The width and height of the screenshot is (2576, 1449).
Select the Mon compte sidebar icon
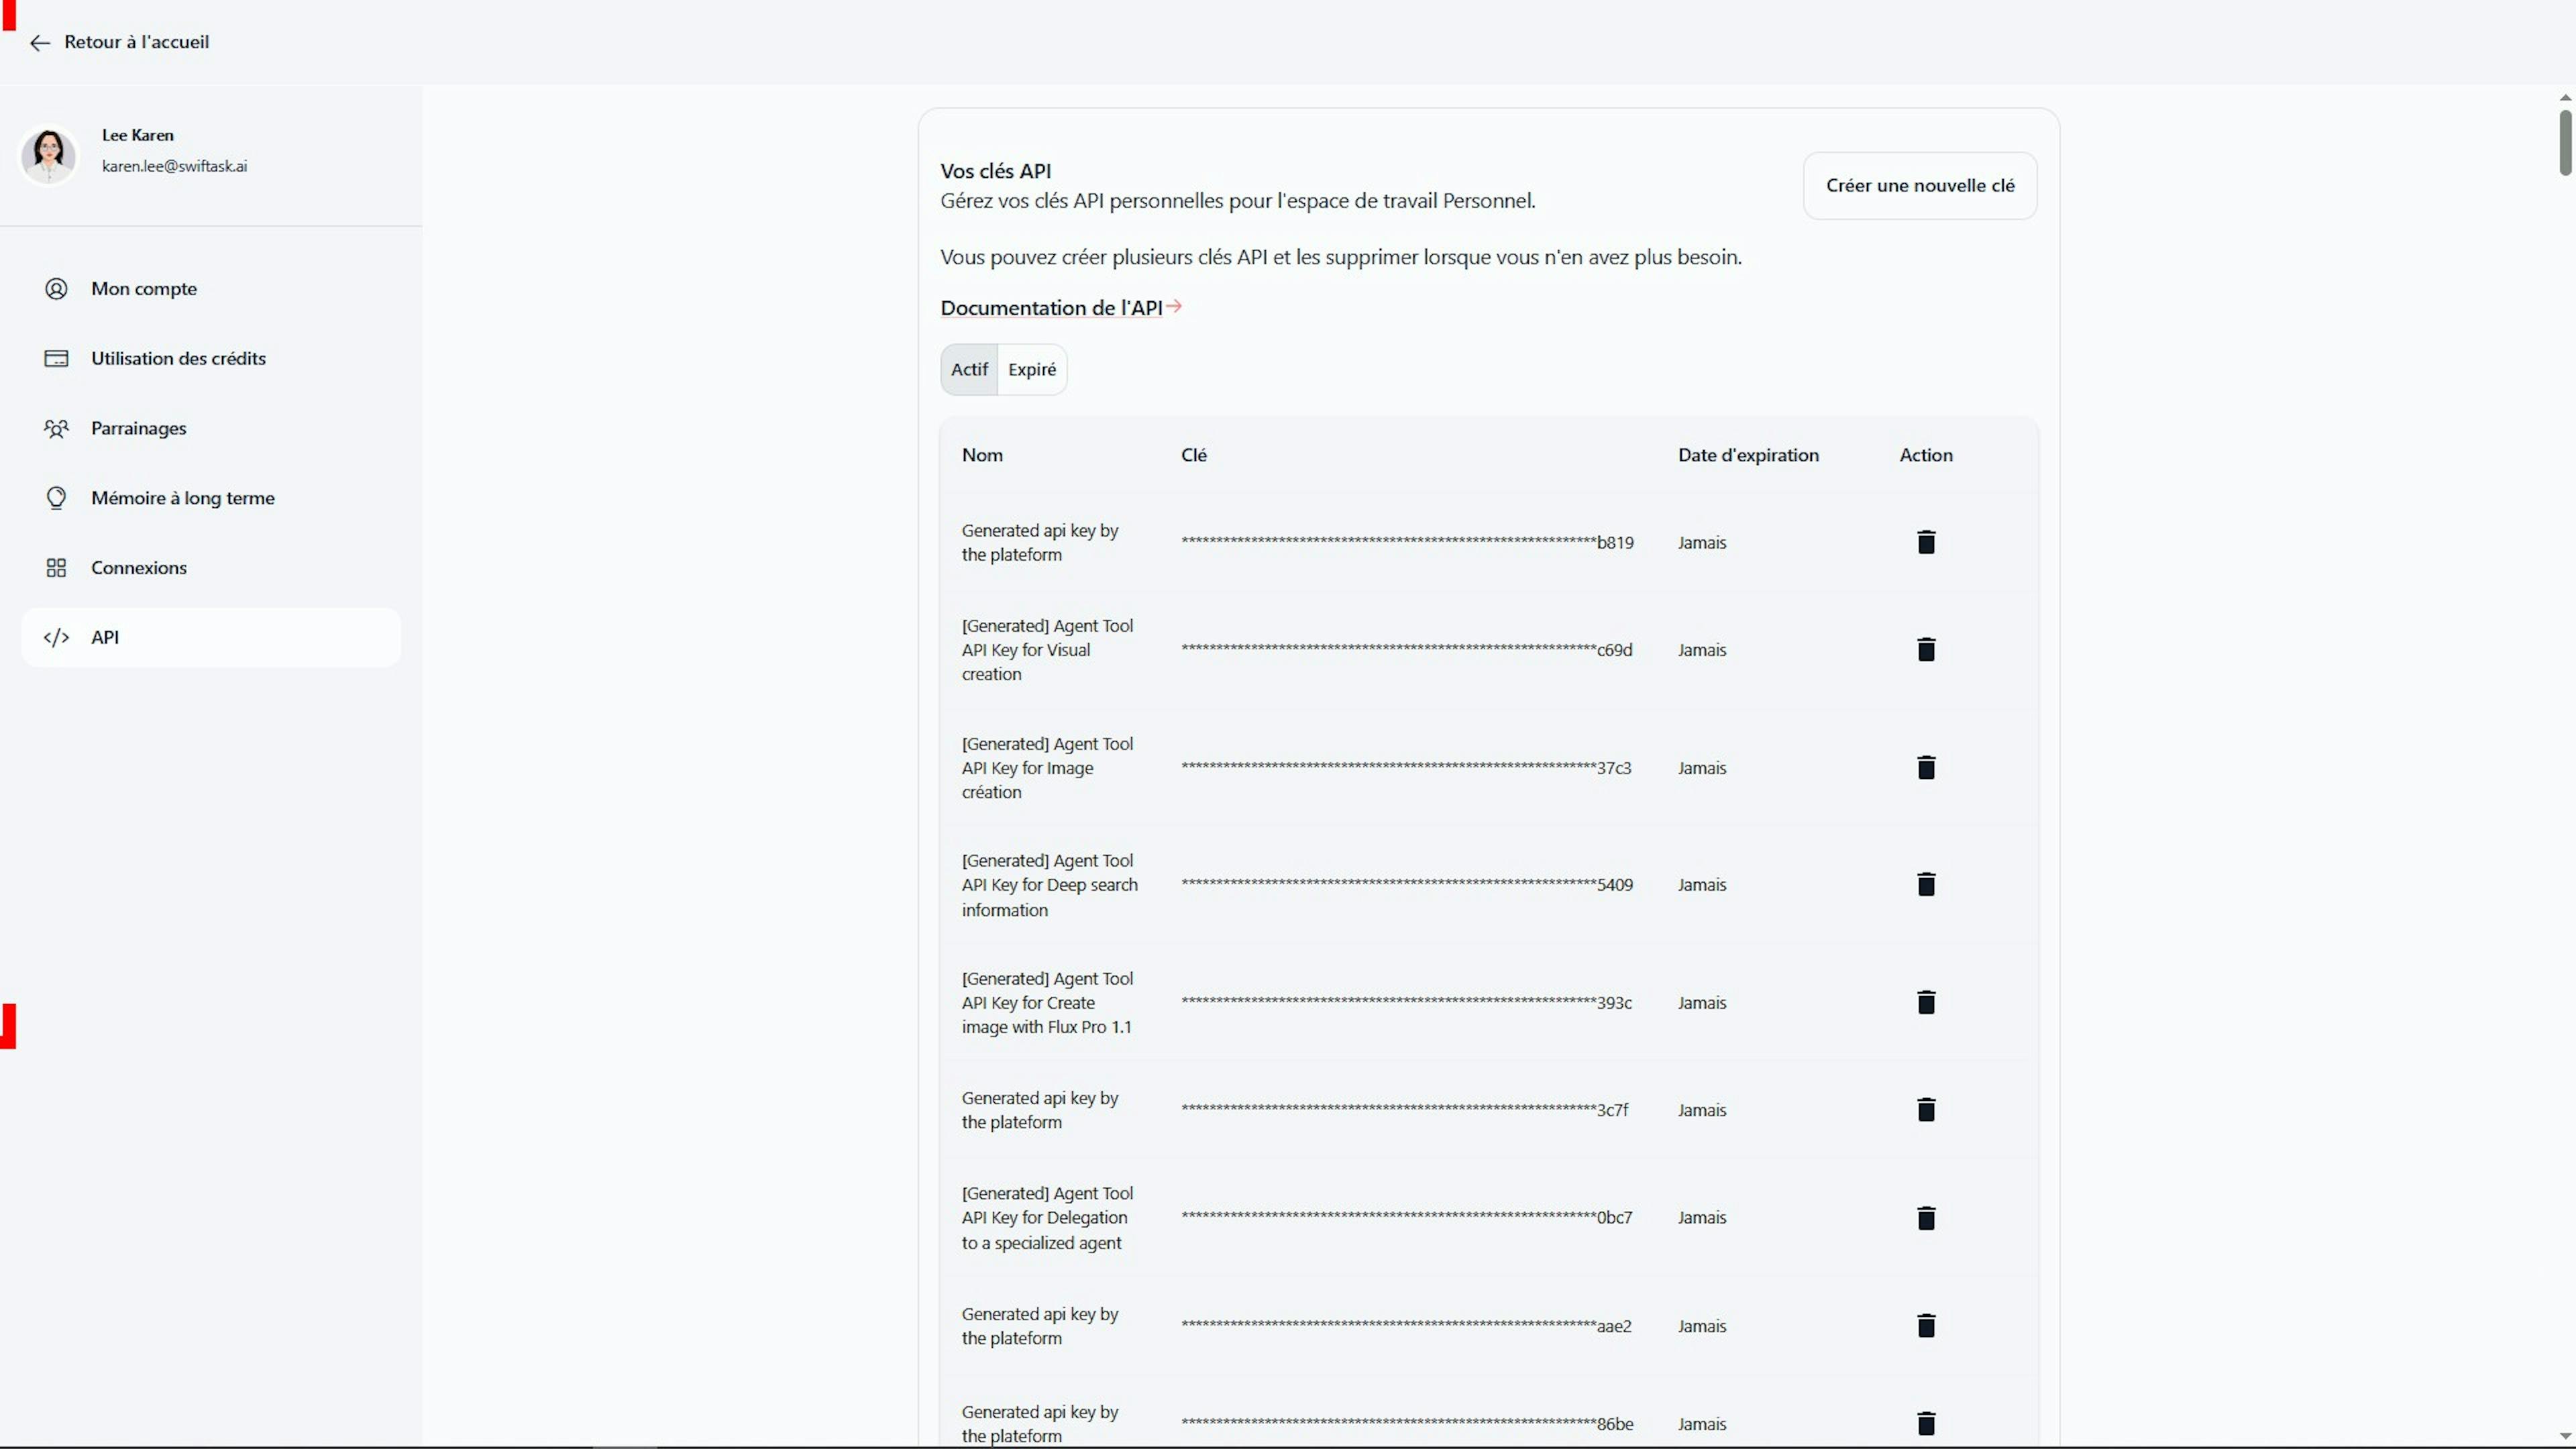(56, 288)
